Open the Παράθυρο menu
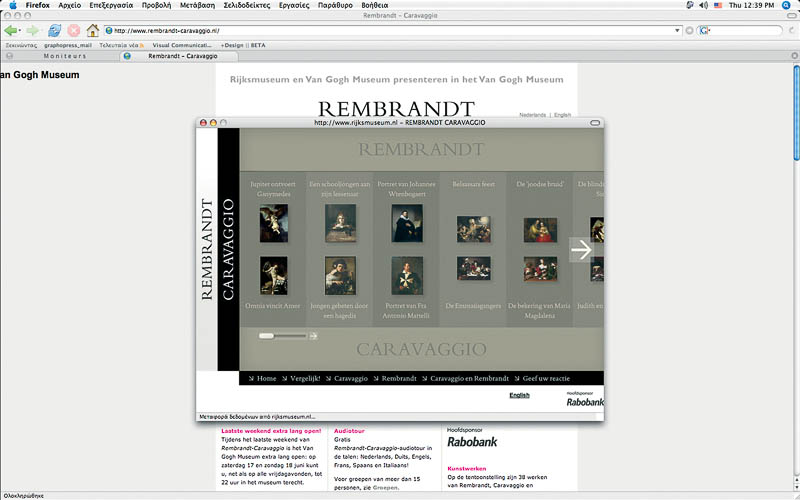Screen dimensions: 800x500 click(335, 5)
